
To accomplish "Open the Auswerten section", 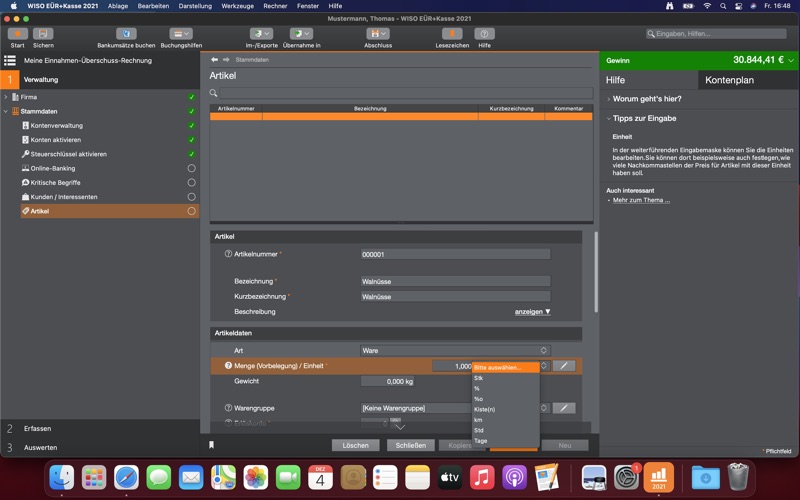I will (x=99, y=447).
